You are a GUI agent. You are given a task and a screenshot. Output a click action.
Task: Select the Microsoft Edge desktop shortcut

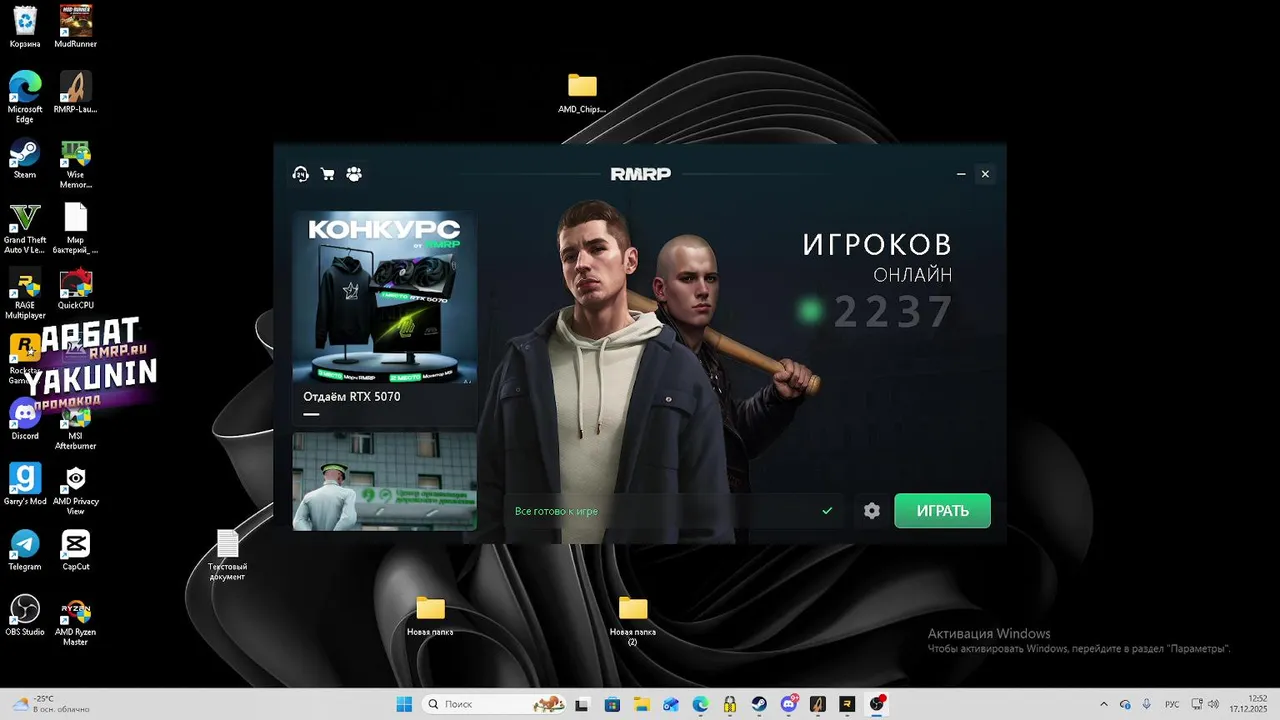(25, 97)
